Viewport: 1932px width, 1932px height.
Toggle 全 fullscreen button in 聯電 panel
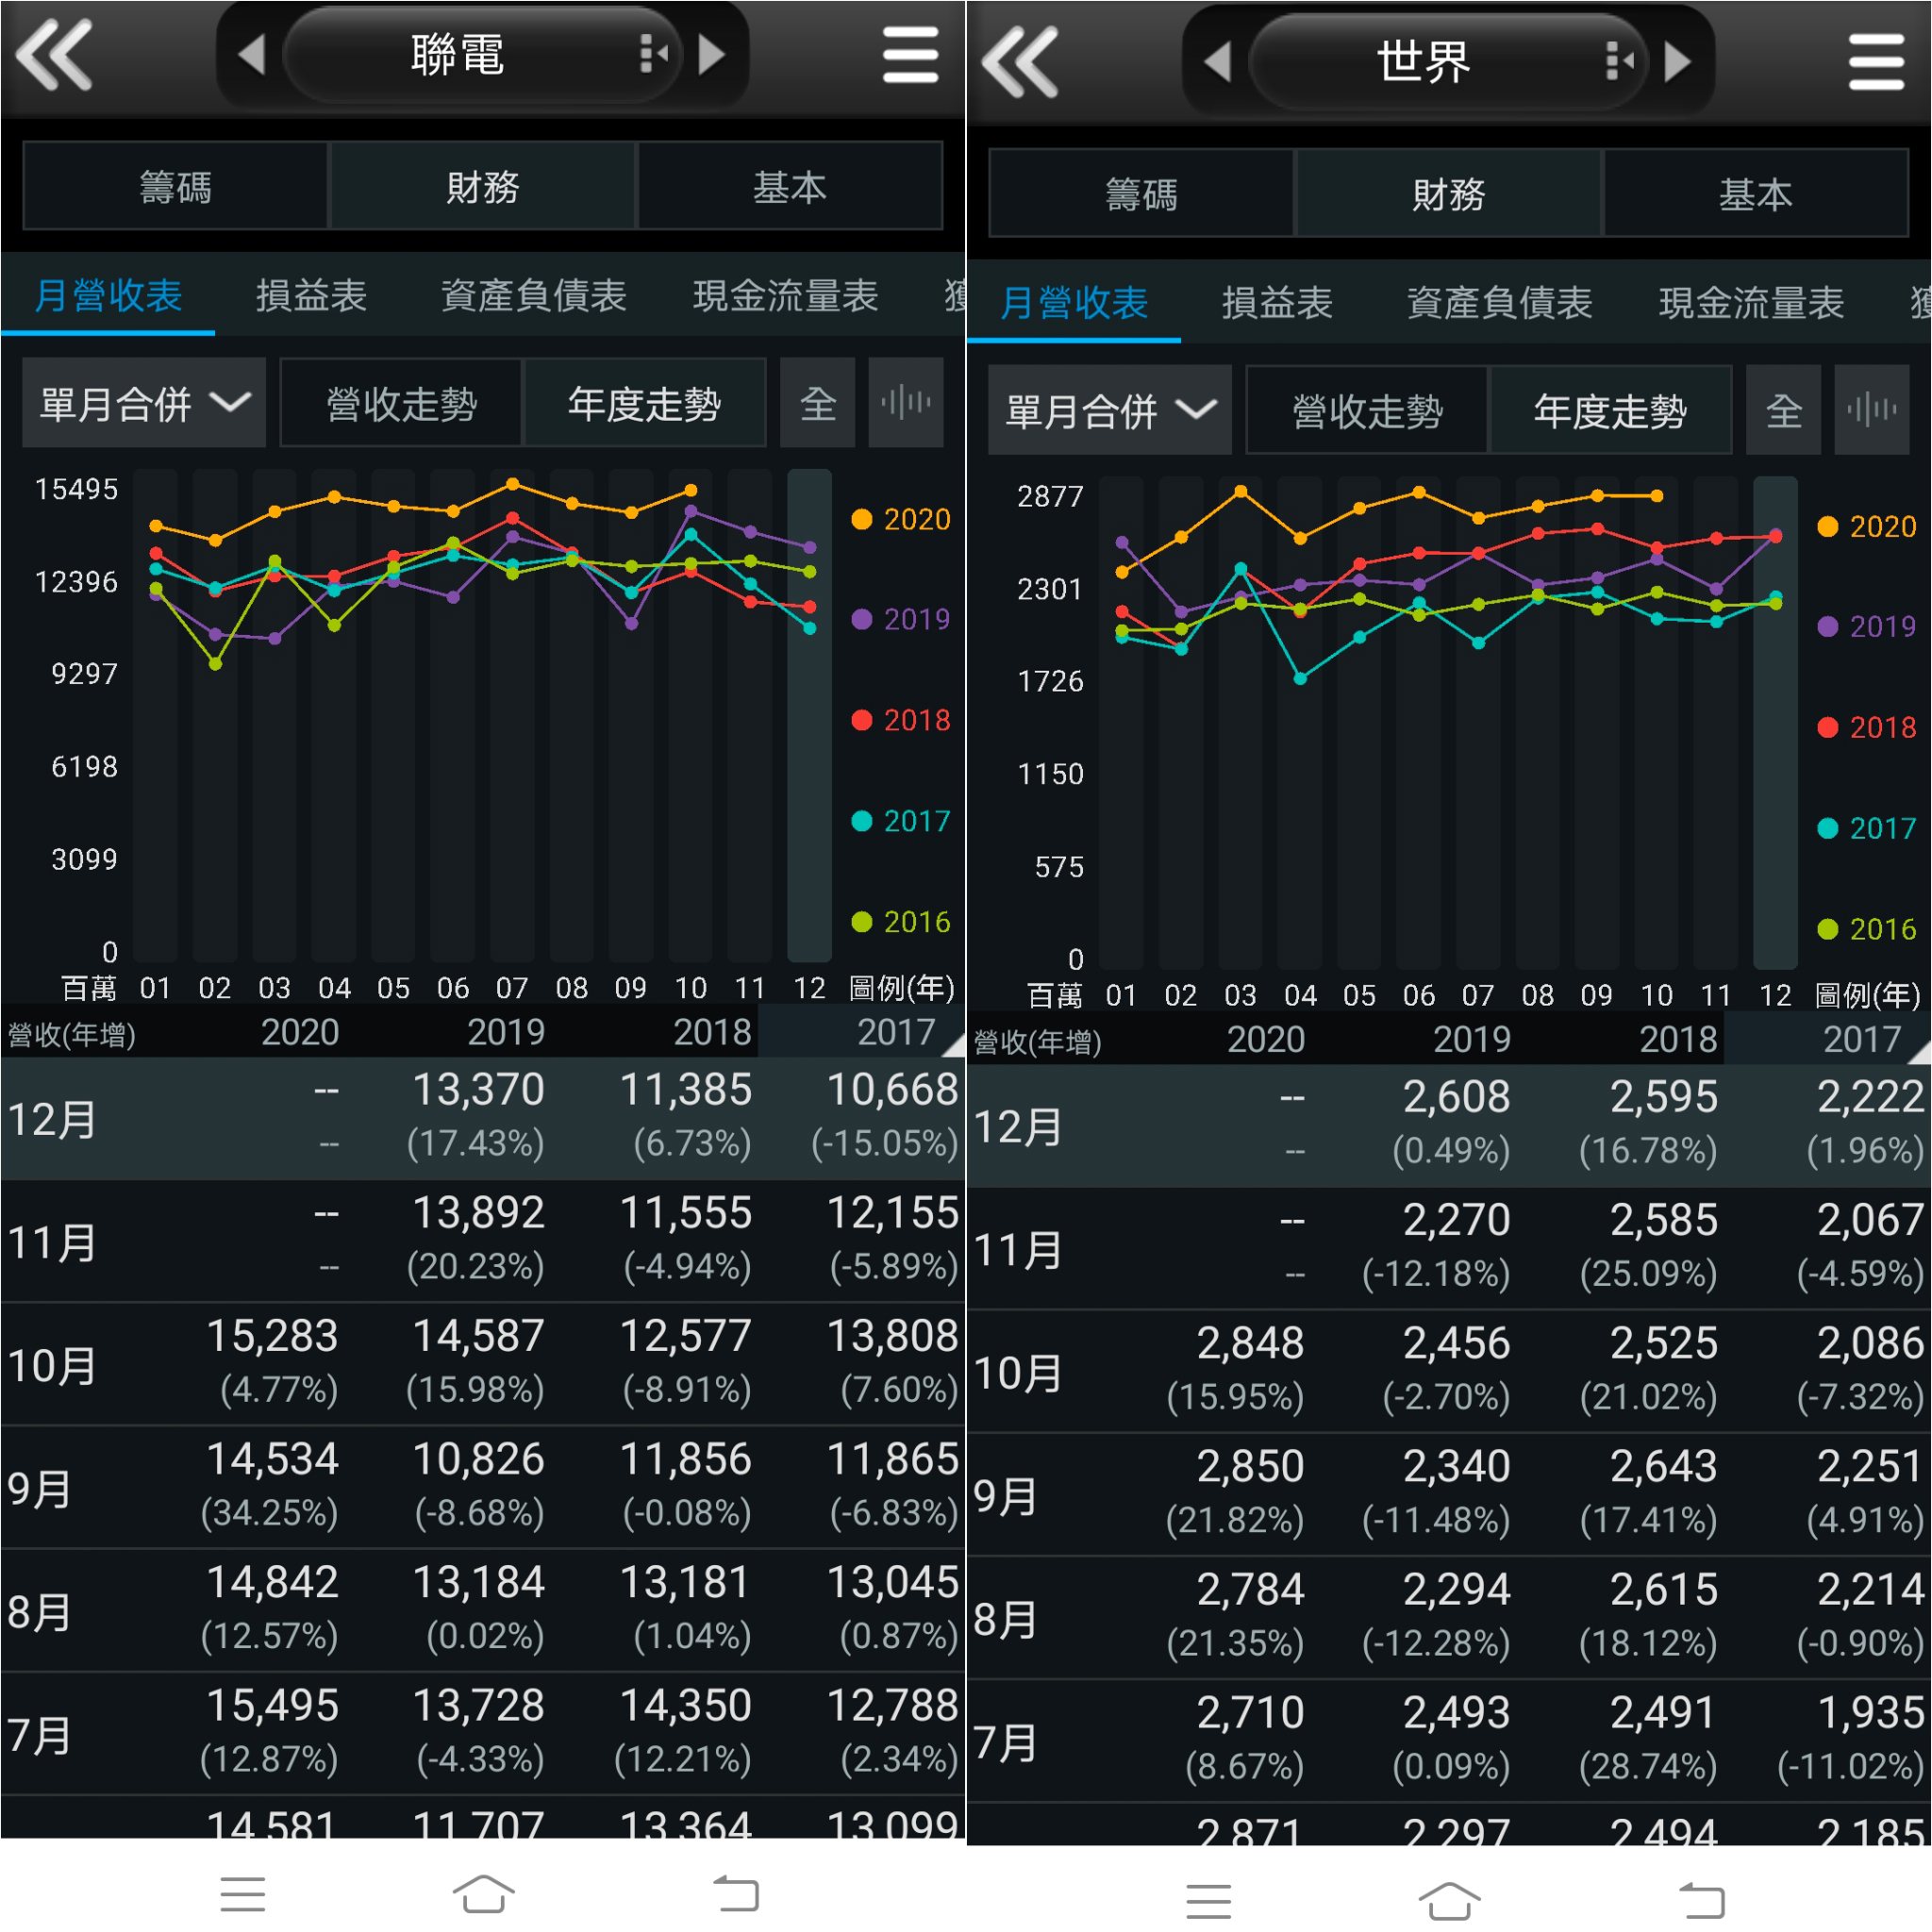(817, 403)
